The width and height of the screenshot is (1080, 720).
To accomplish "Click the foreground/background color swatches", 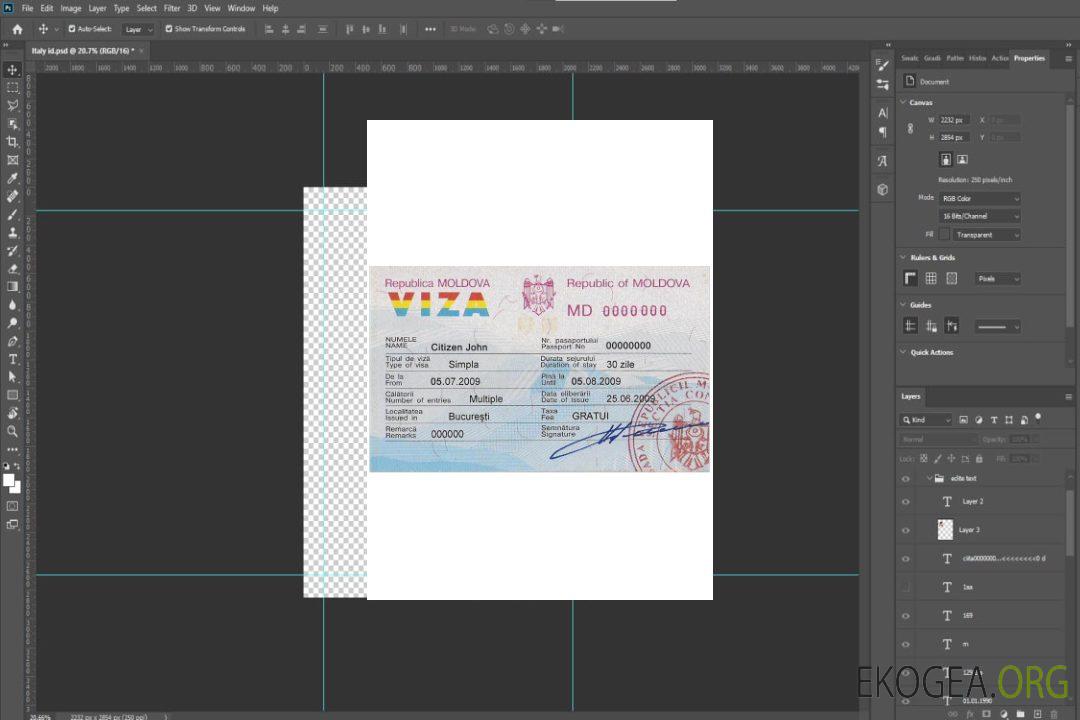I will click(x=12, y=483).
